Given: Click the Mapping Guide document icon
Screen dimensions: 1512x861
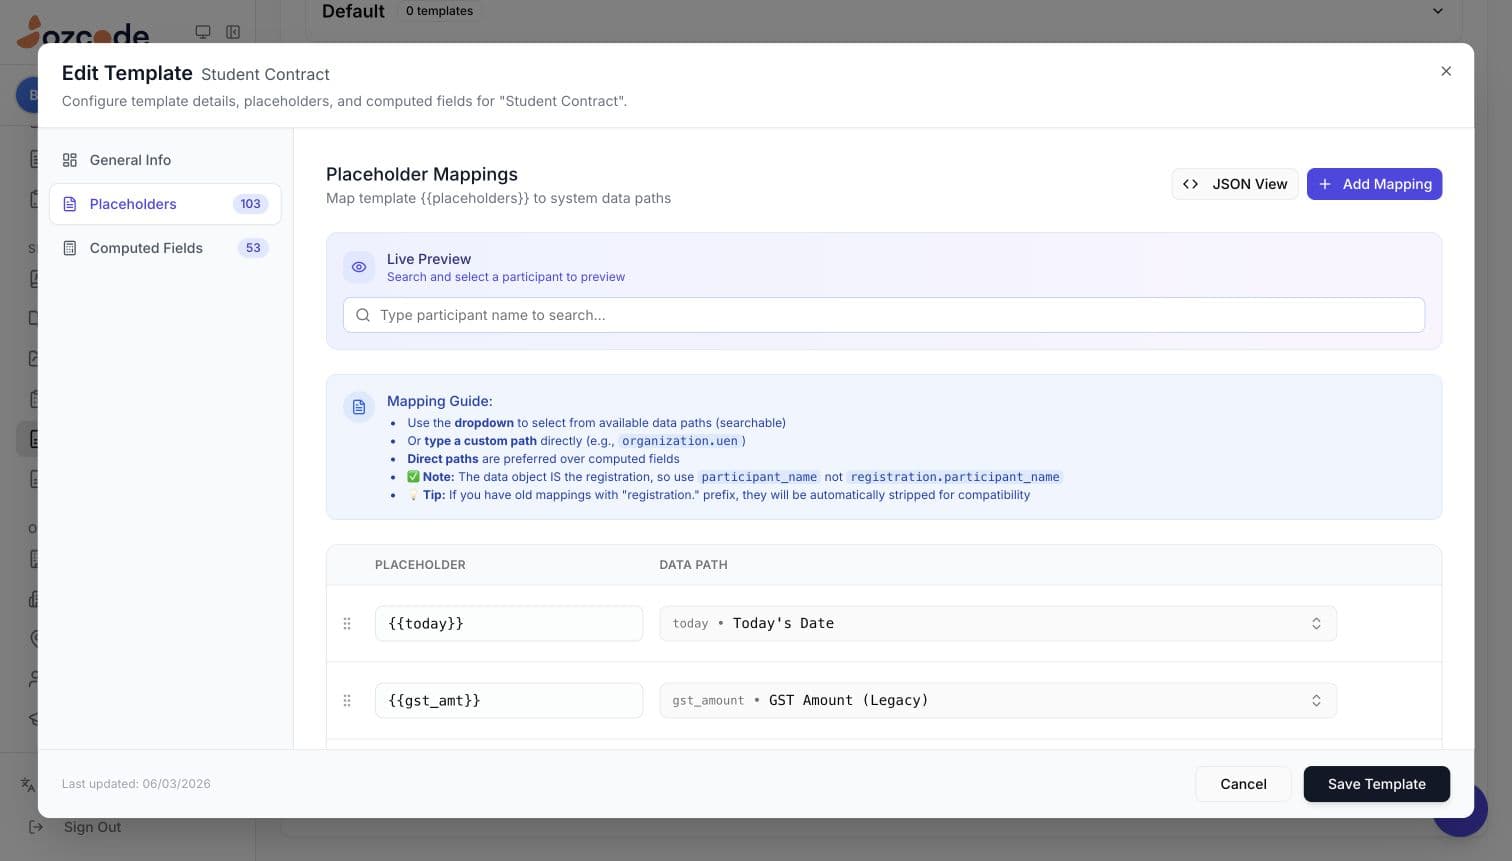Looking at the screenshot, I should click(359, 407).
